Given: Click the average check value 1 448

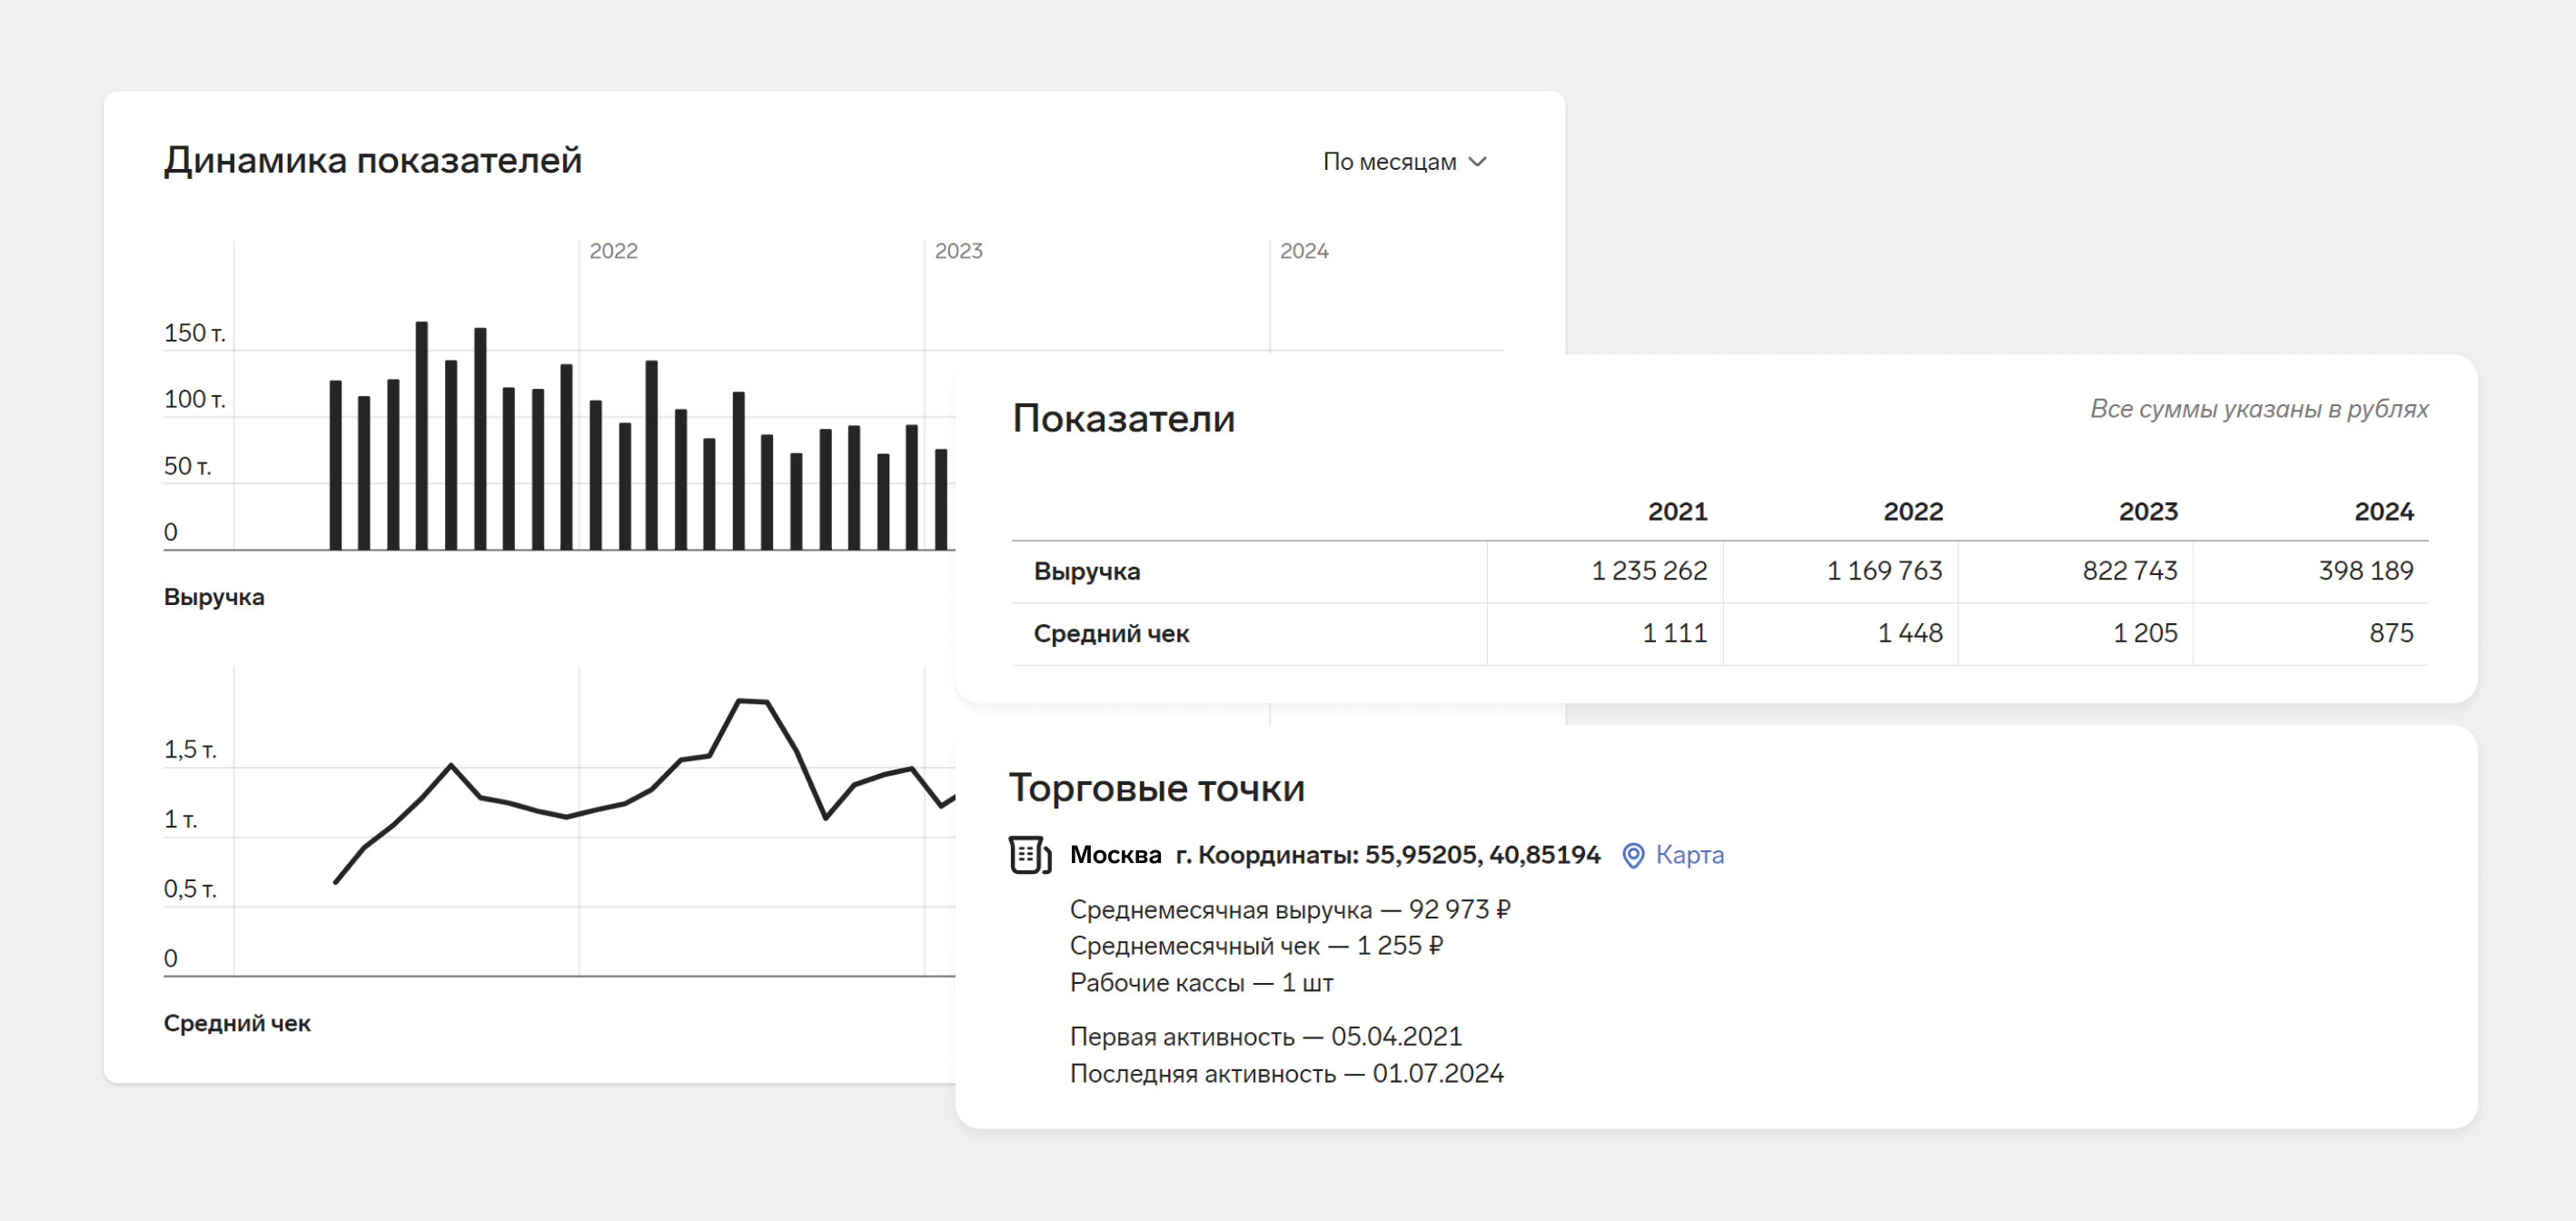Looking at the screenshot, I should [x=1910, y=633].
